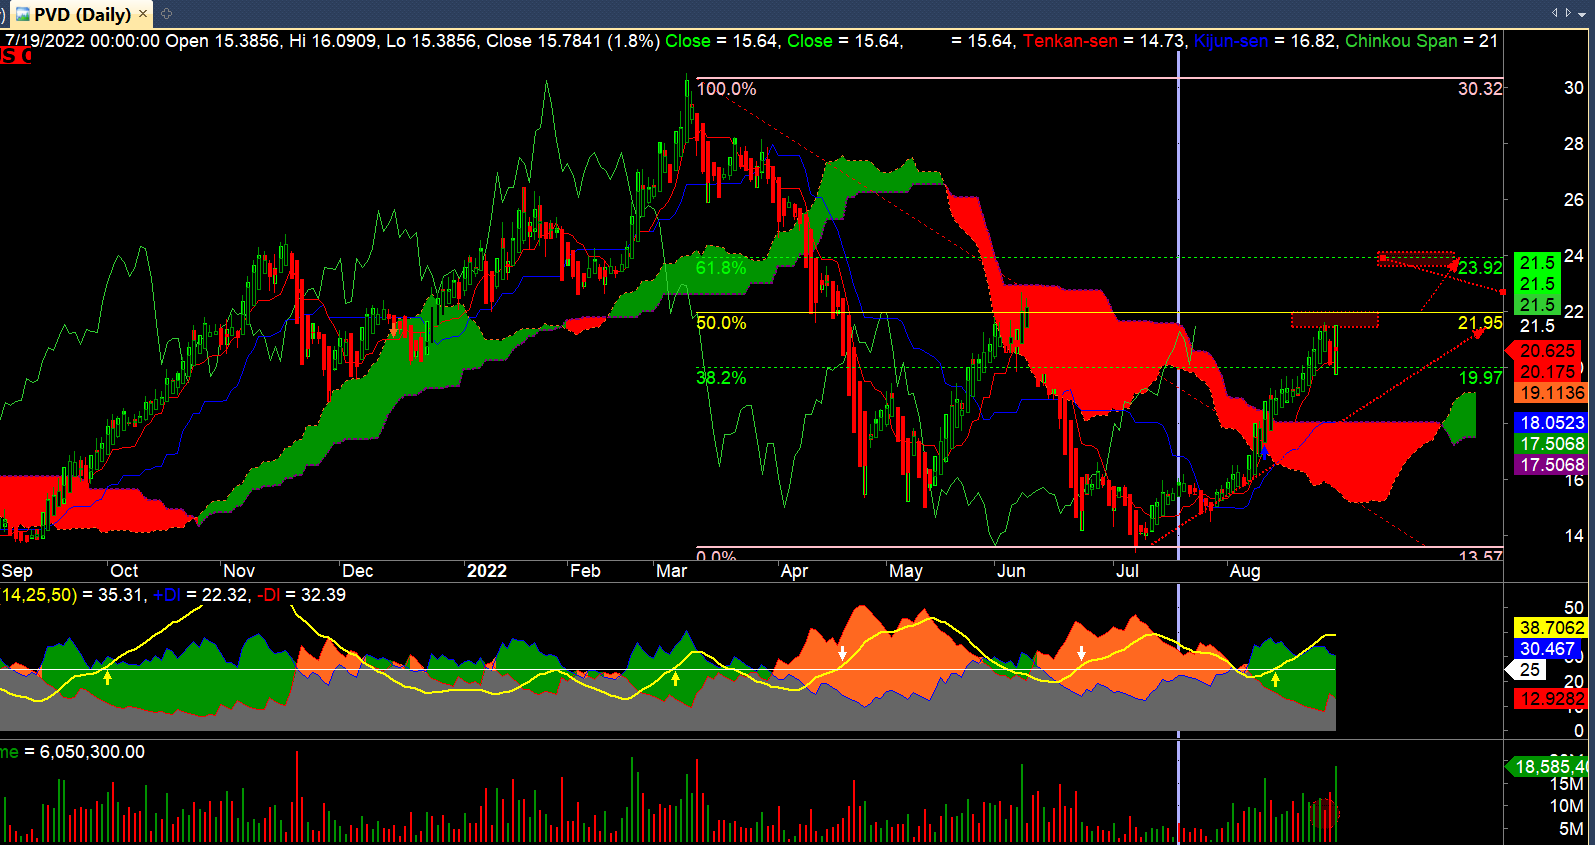Image resolution: width=1595 pixels, height=845 pixels.
Task: Click the -DI = 32.39 indicator label
Action: coord(301,595)
